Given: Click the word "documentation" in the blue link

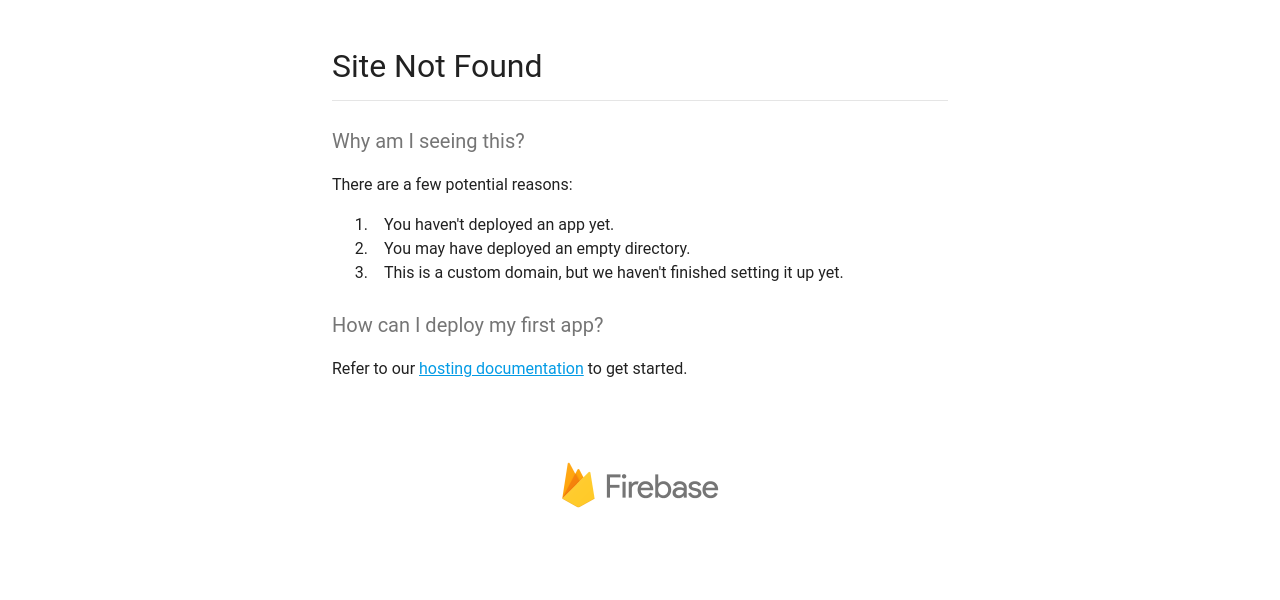Looking at the screenshot, I should click(529, 369).
